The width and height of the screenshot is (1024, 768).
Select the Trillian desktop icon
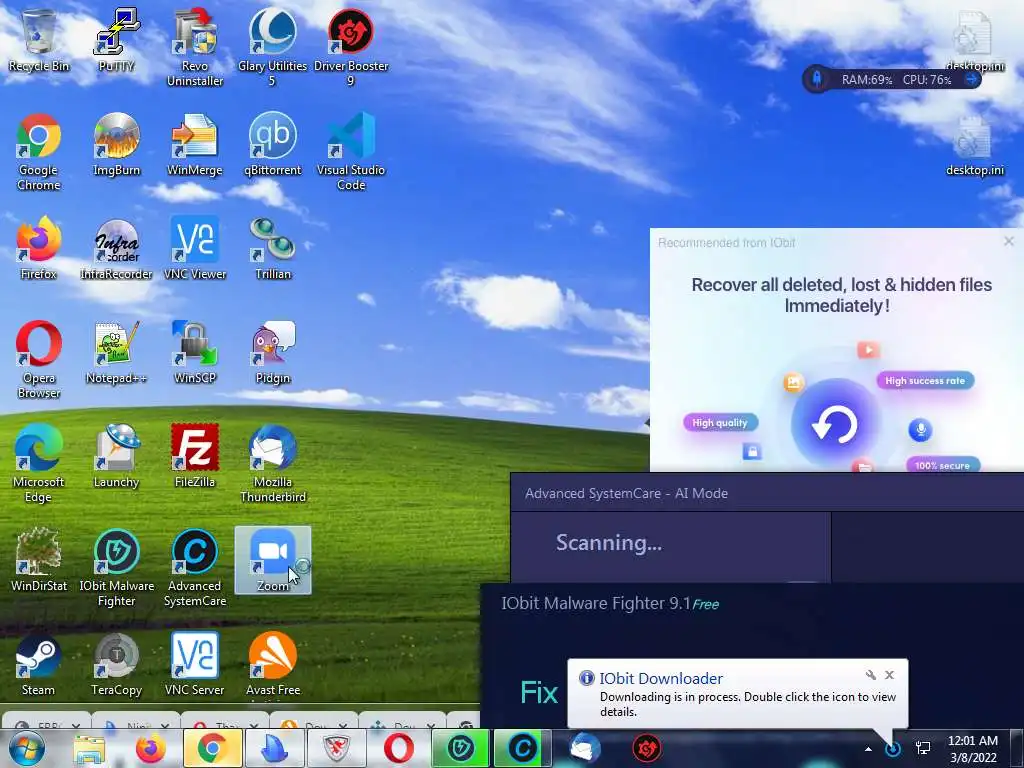[272, 249]
